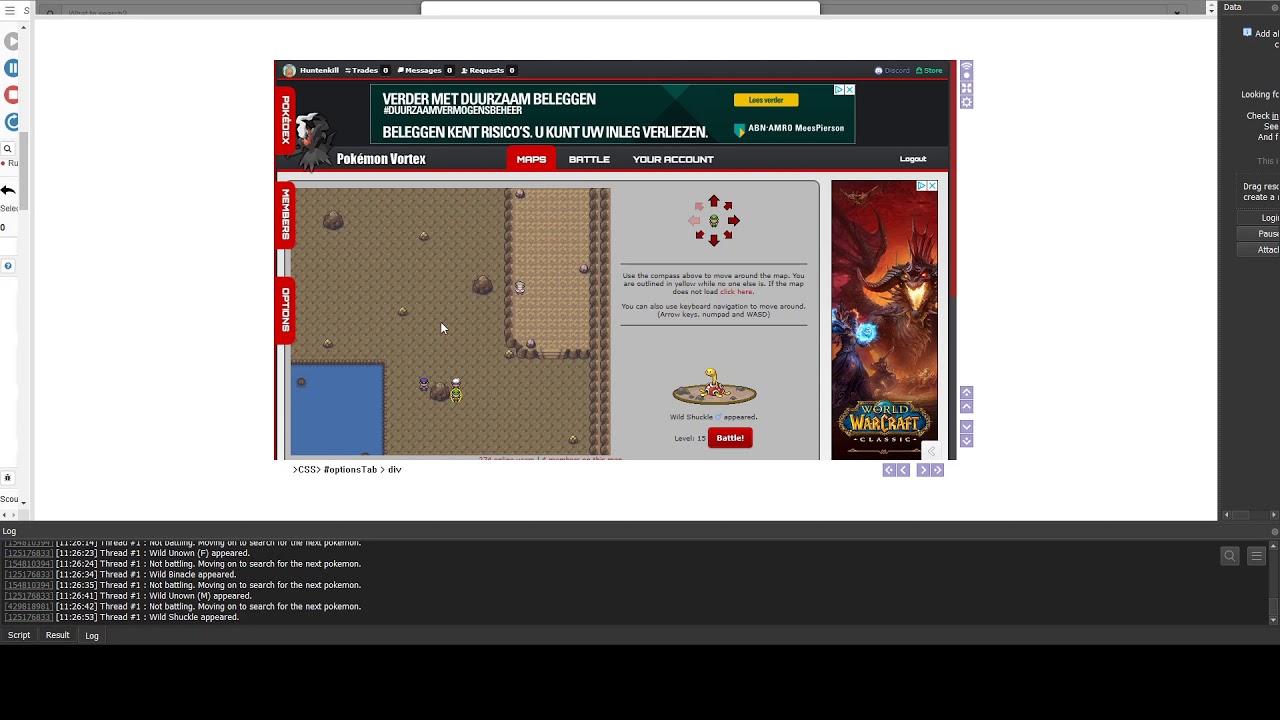
Task: Move down-left using the compass diagonal arrow
Action: coord(699,235)
